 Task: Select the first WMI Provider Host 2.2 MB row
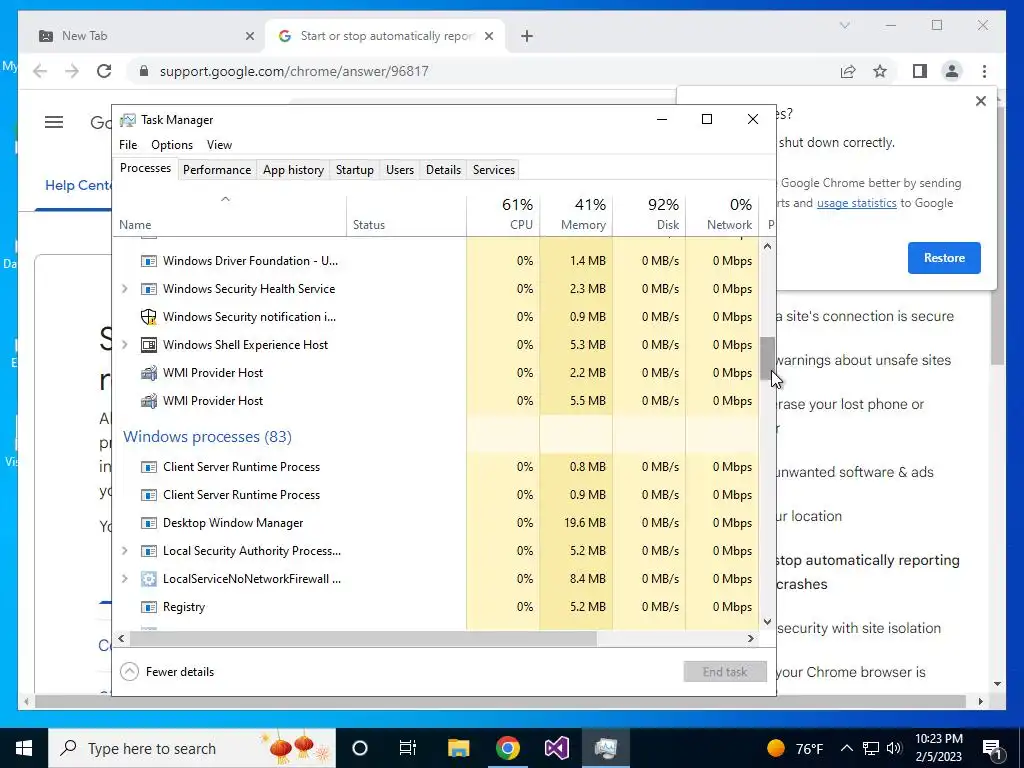[x=436, y=373]
